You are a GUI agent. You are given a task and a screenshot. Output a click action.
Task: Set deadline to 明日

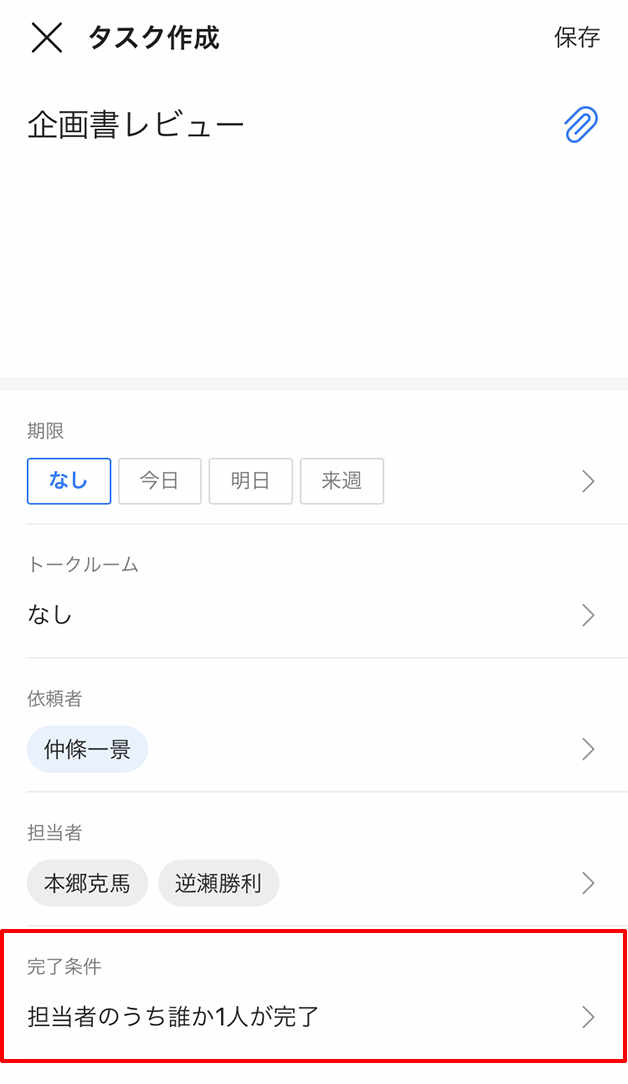click(250, 481)
